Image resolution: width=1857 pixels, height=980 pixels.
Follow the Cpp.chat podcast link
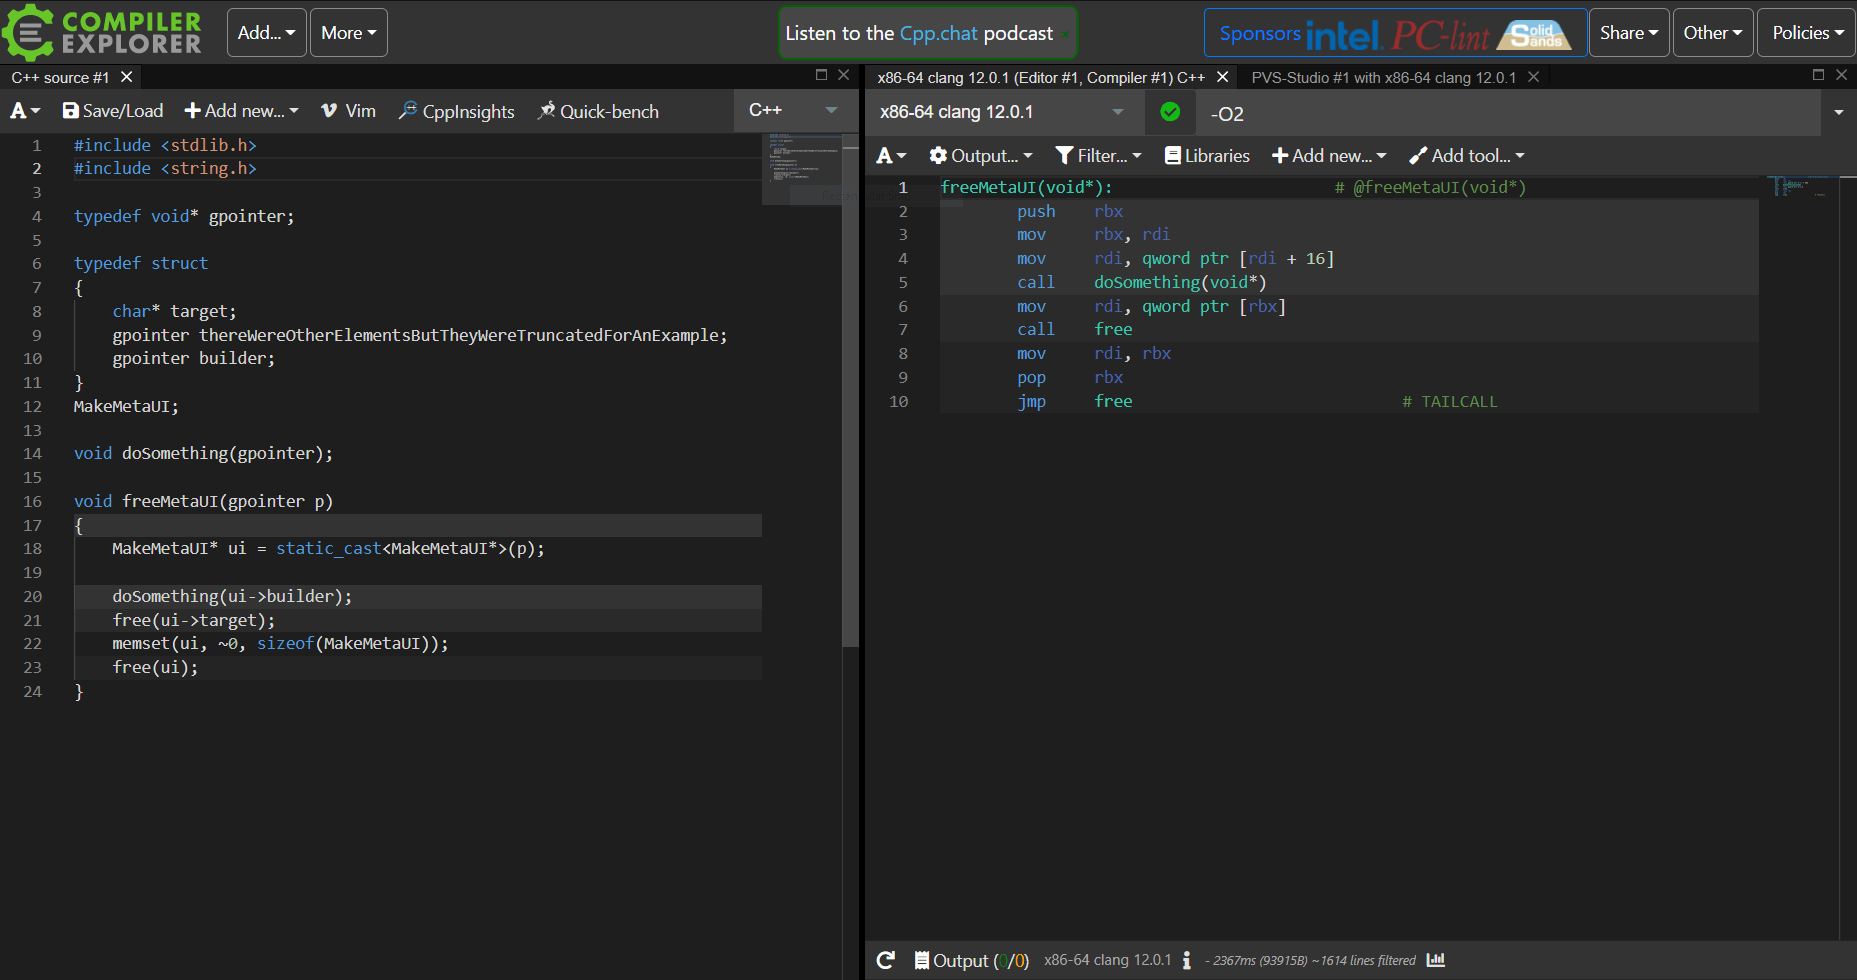[939, 33]
